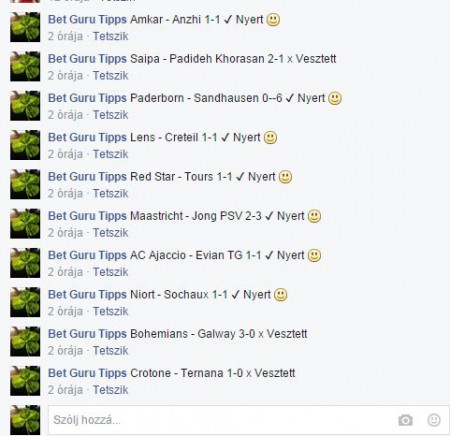The height and width of the screenshot is (436, 450).
Task: Open Bet Guru Tipps profile from Lens comment
Action: tap(87, 137)
